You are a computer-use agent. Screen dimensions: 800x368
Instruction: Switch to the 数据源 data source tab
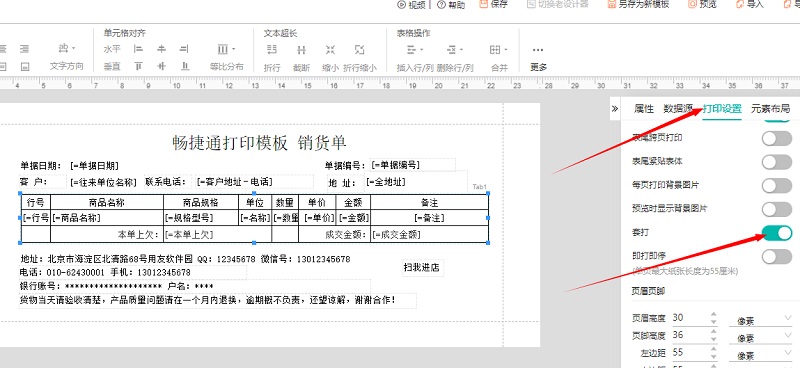point(678,108)
